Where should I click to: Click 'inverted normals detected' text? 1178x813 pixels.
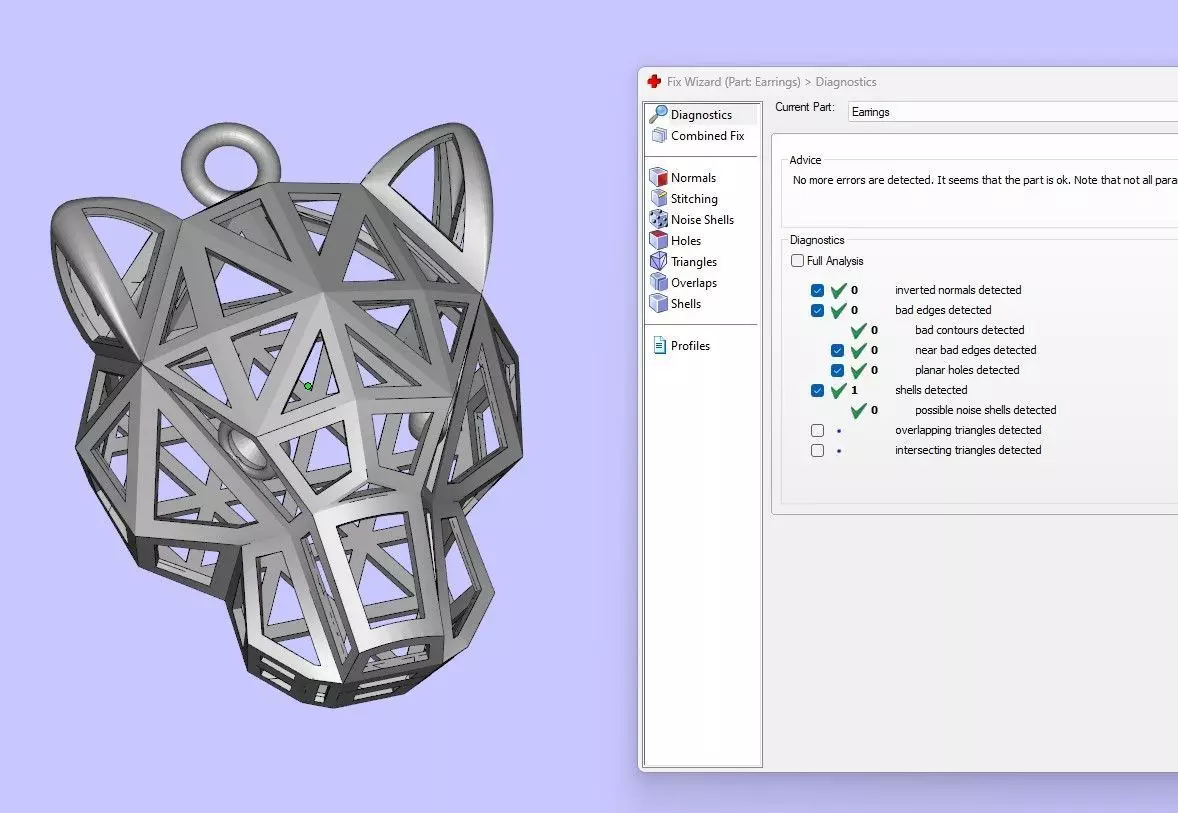[x=958, y=290]
